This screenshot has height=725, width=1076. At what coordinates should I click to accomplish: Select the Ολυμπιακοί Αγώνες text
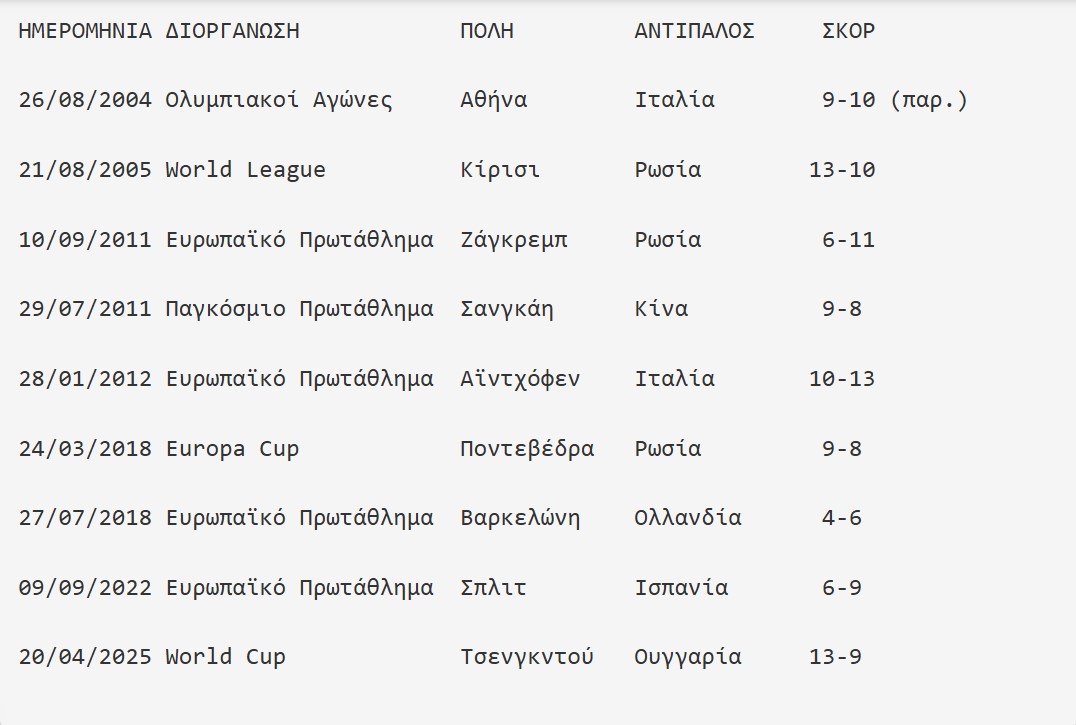pos(279,100)
